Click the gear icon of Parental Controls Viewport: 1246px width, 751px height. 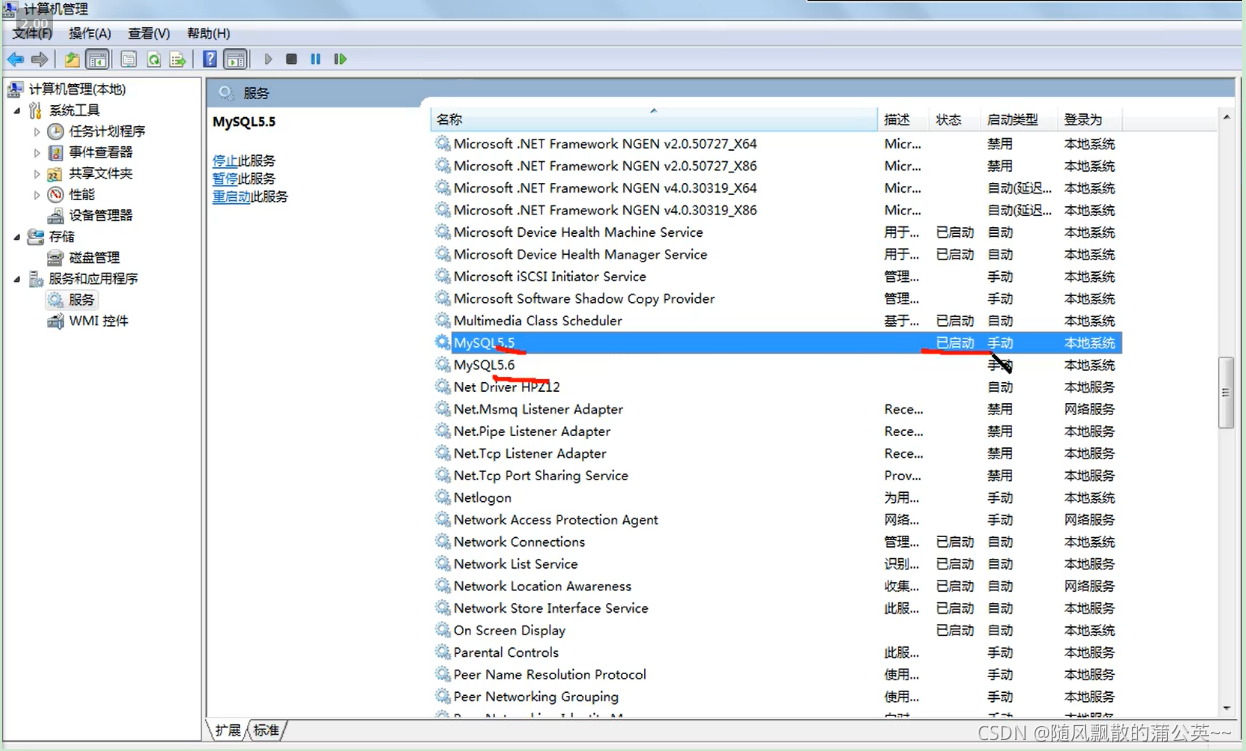pyautogui.click(x=443, y=652)
